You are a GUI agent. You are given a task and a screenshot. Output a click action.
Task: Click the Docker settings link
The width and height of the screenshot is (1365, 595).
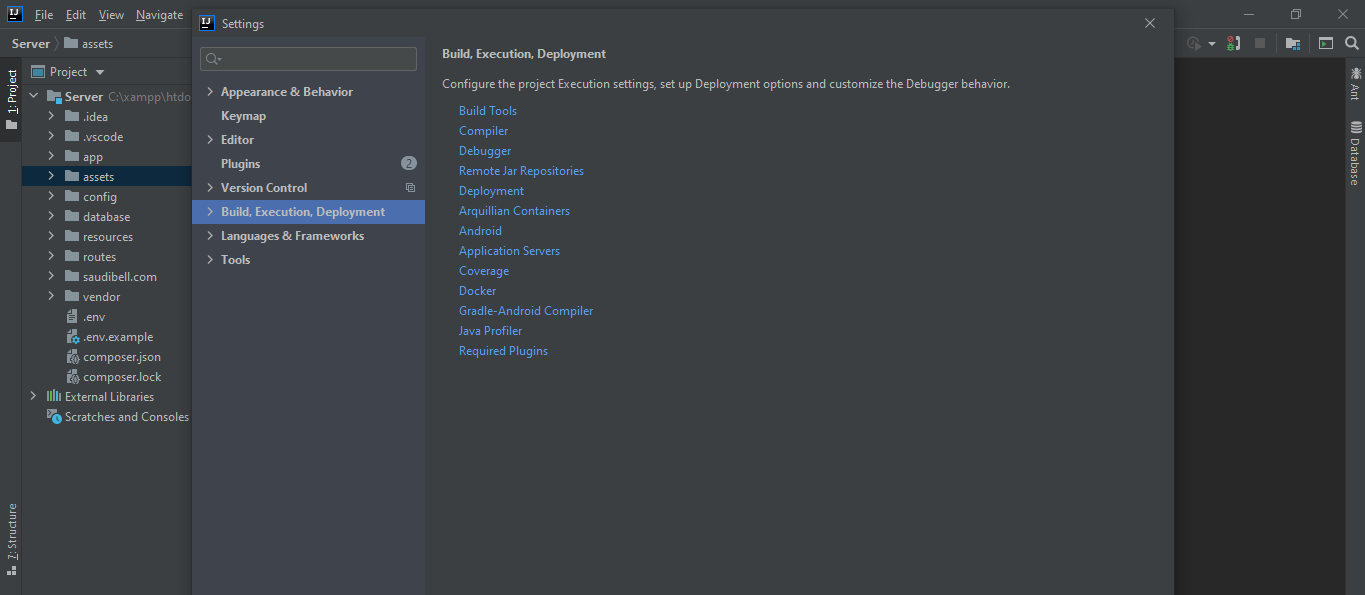(477, 291)
